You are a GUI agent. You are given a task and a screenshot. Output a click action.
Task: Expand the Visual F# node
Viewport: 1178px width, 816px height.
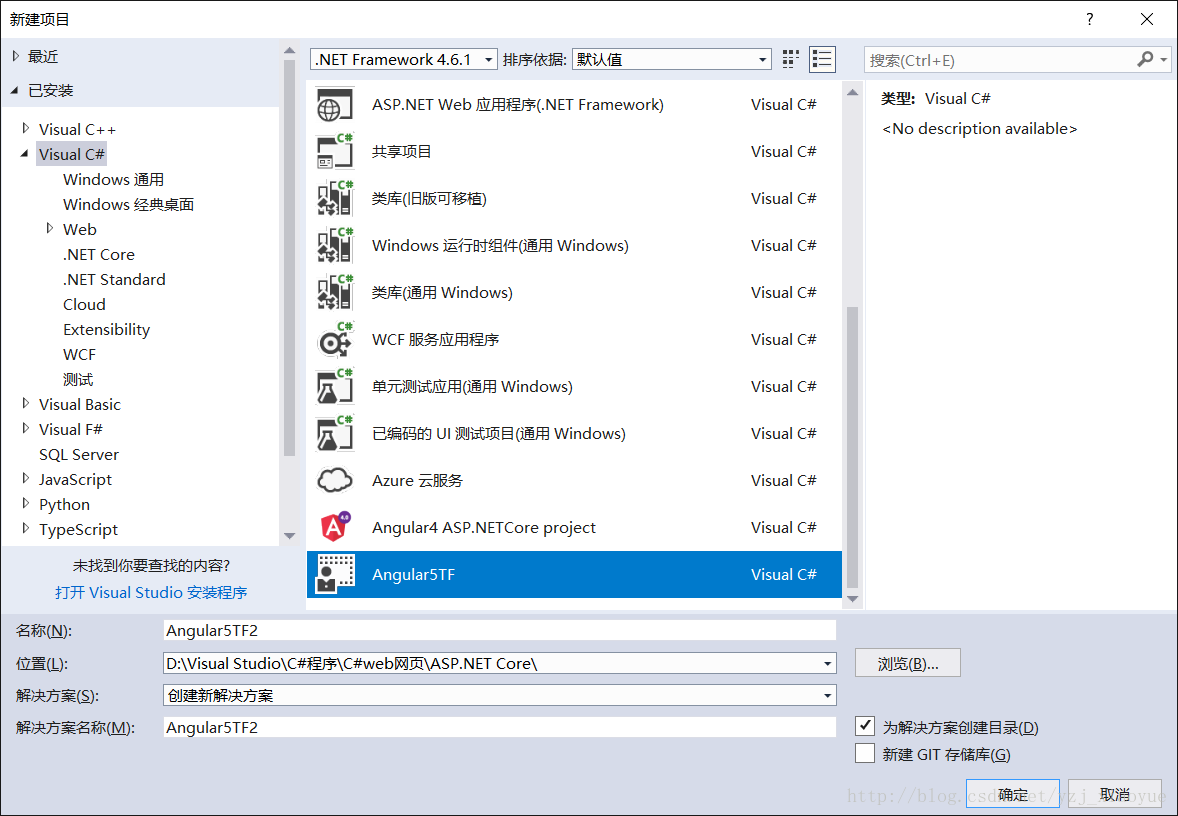26,428
